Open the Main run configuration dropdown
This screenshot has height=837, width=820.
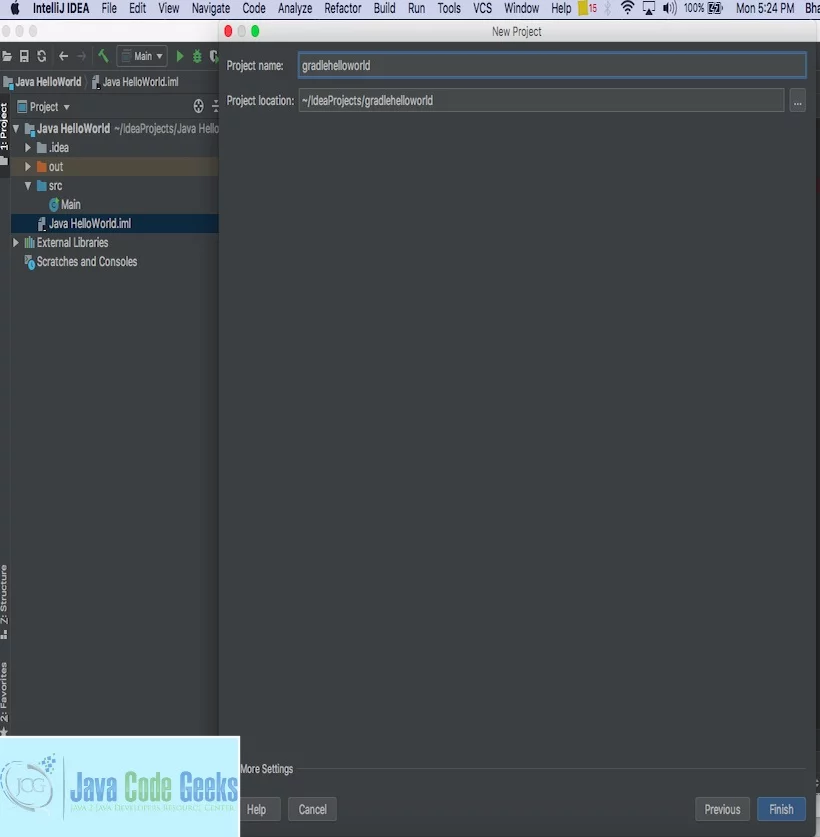tap(142, 56)
